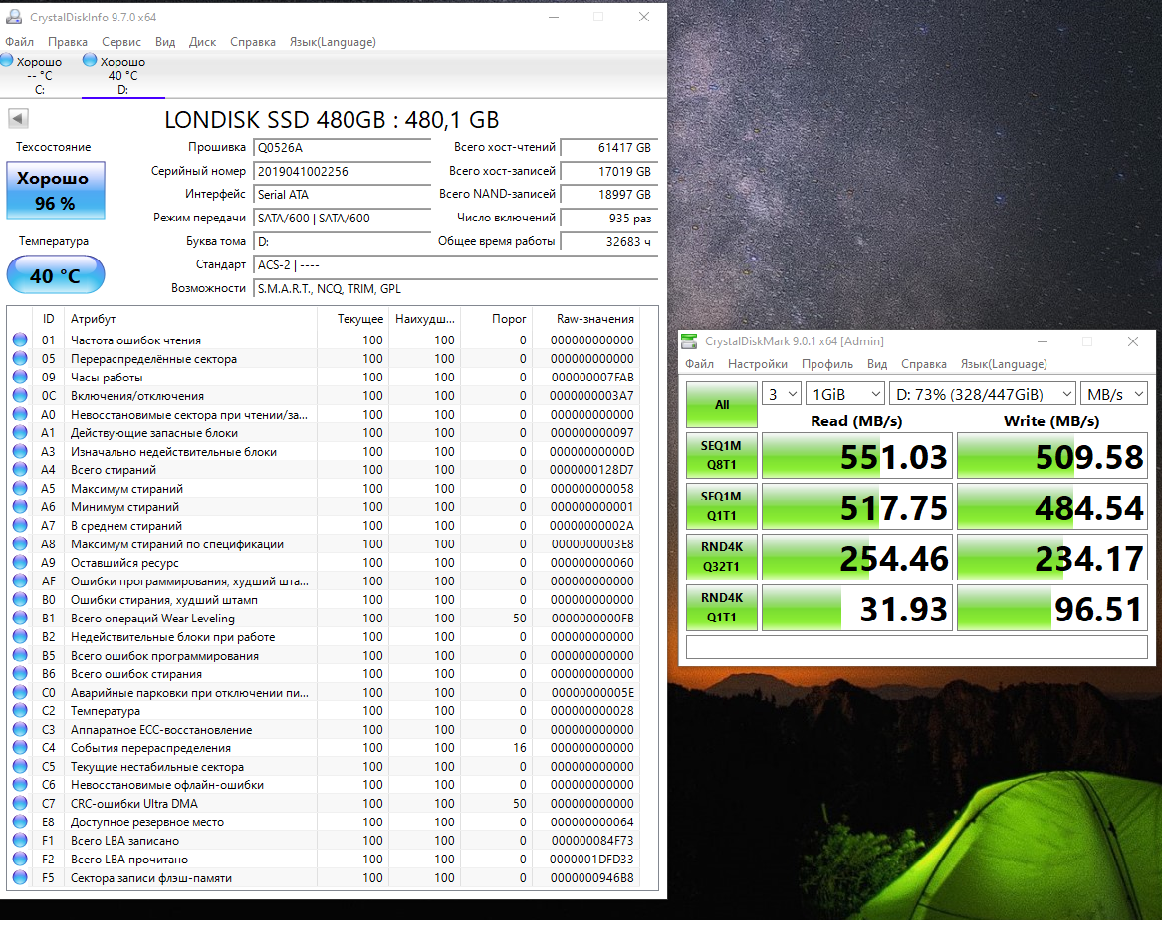Select the status orb for attribute 01
The image size is (1167, 943).
[20, 339]
